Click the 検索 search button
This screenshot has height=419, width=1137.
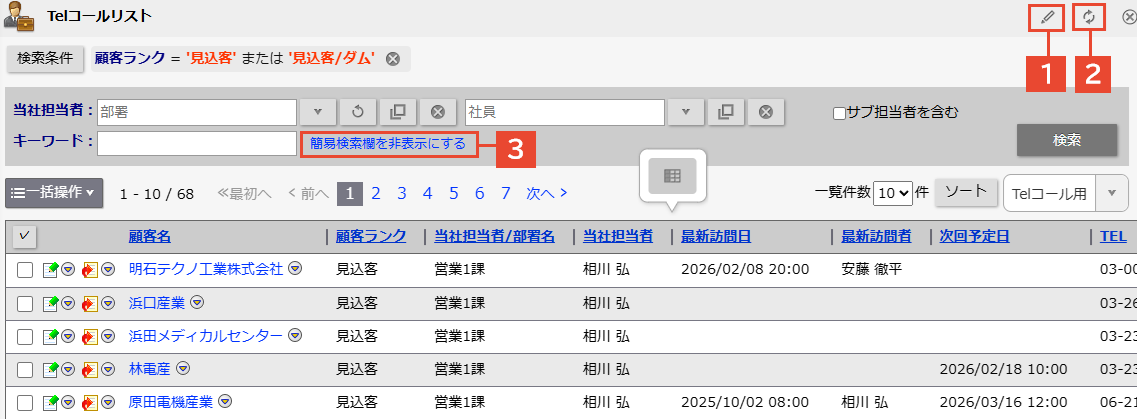[1066, 141]
